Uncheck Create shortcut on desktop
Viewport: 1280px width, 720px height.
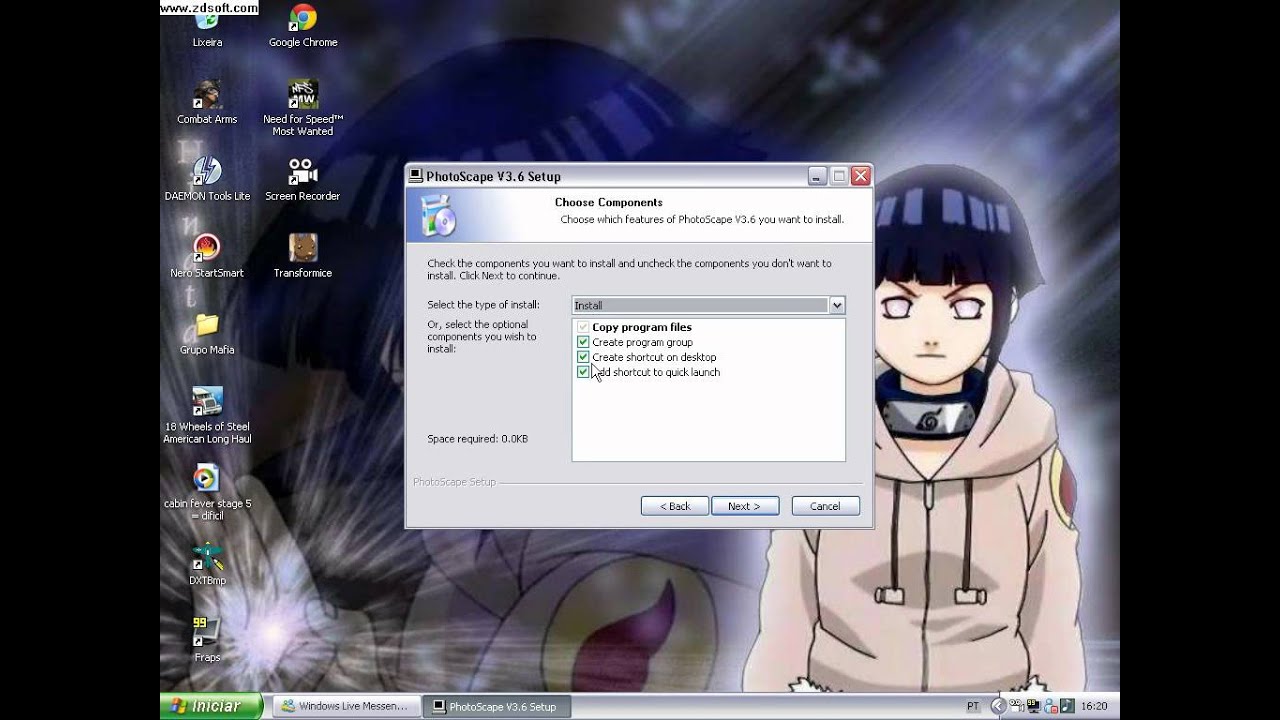[x=583, y=357]
